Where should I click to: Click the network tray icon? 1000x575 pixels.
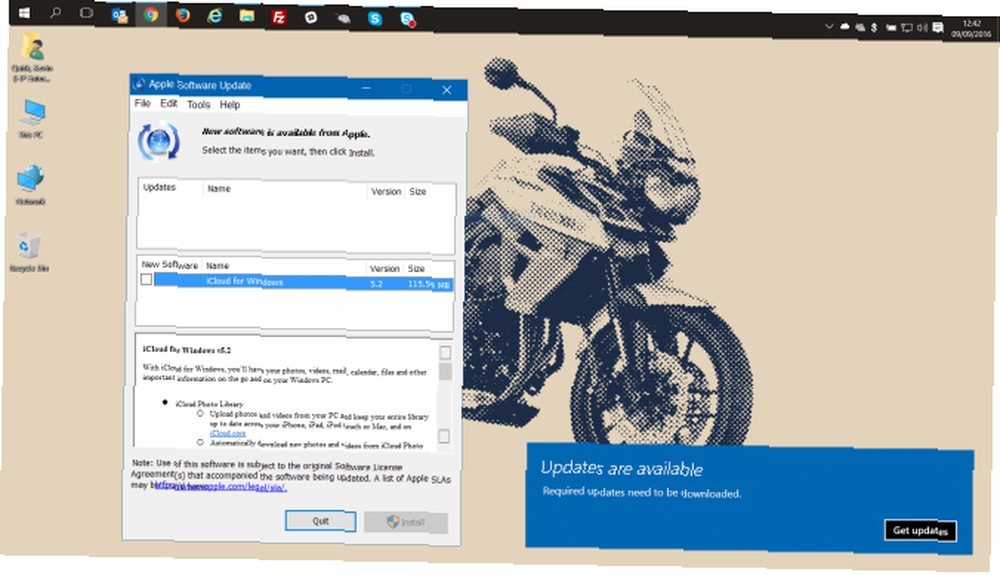(x=906, y=28)
